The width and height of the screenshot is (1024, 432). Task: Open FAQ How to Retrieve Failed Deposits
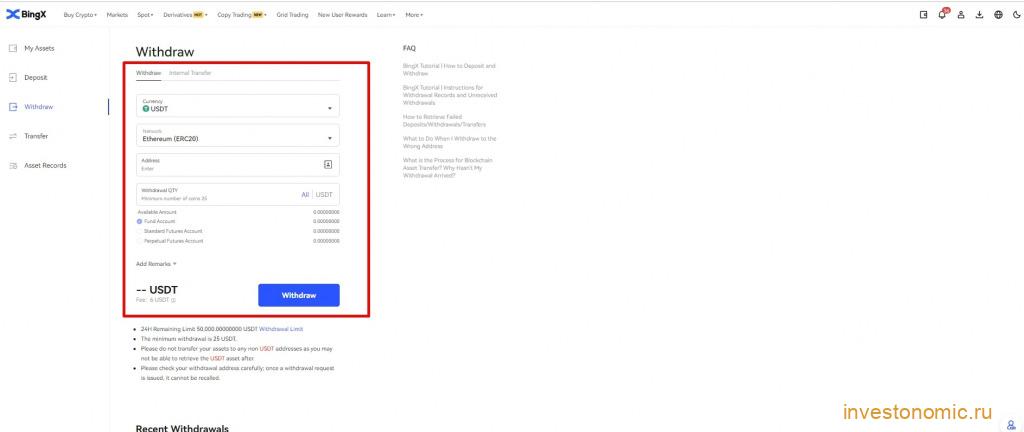(x=444, y=121)
